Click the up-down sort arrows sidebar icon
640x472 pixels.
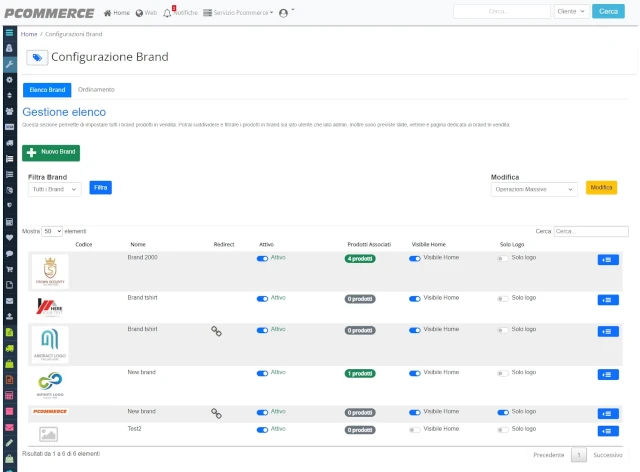click(9, 95)
